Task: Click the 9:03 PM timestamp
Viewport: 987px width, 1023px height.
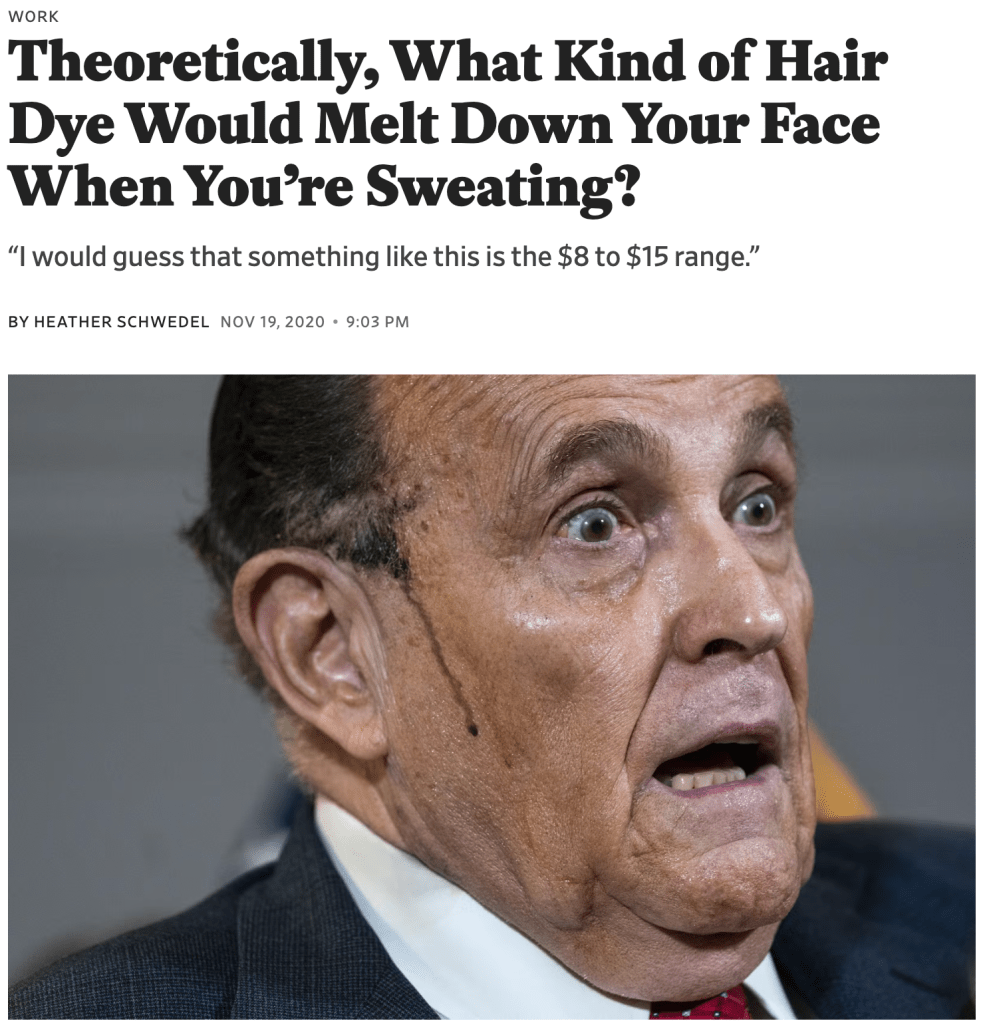Action: 377,322
